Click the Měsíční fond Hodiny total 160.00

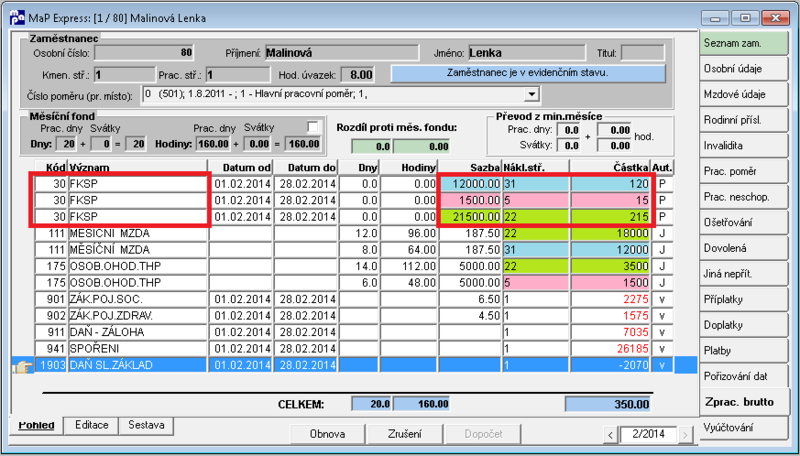[304, 144]
